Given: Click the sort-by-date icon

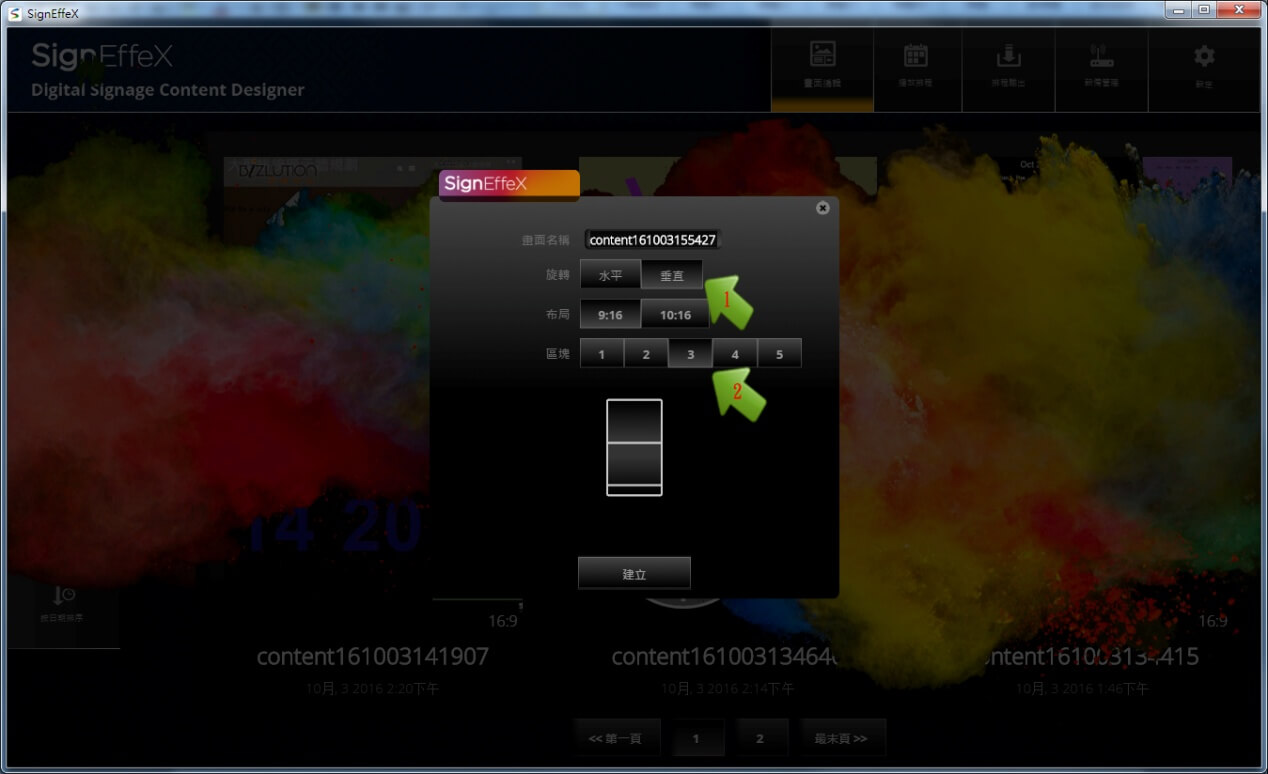Looking at the screenshot, I should tap(63, 597).
